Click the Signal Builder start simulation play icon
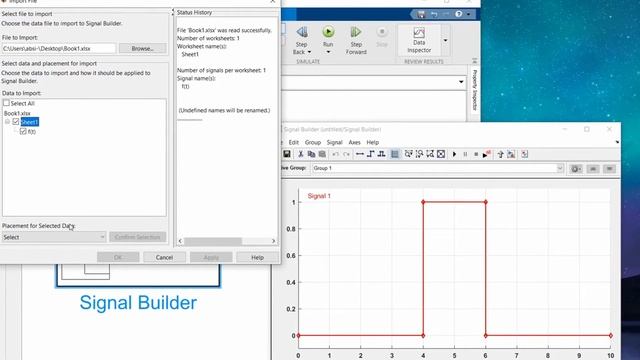The image size is (640, 360). coord(454,154)
